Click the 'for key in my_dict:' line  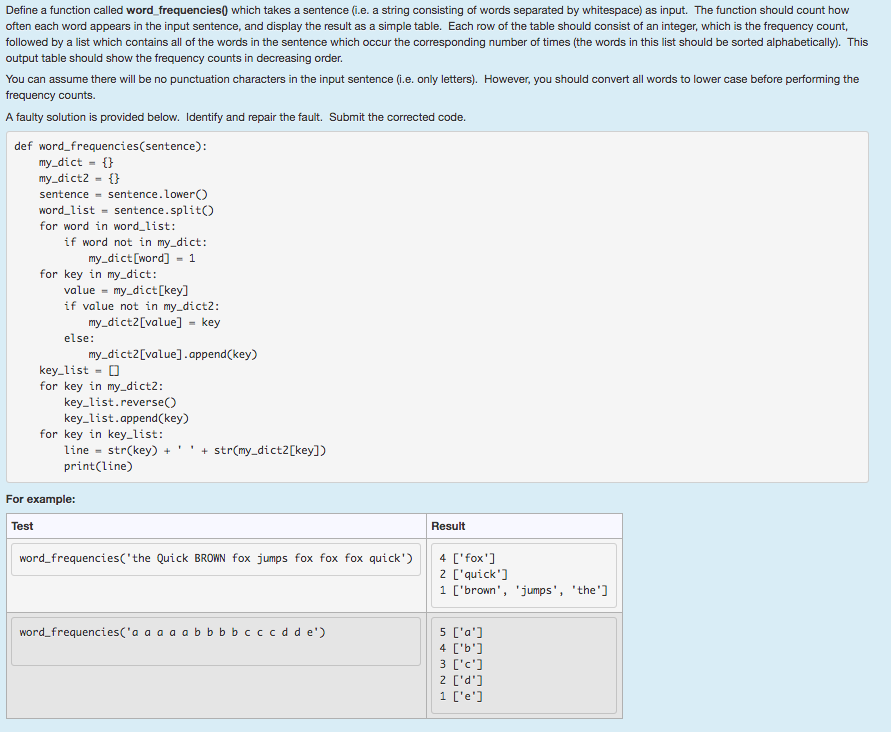tap(98, 274)
